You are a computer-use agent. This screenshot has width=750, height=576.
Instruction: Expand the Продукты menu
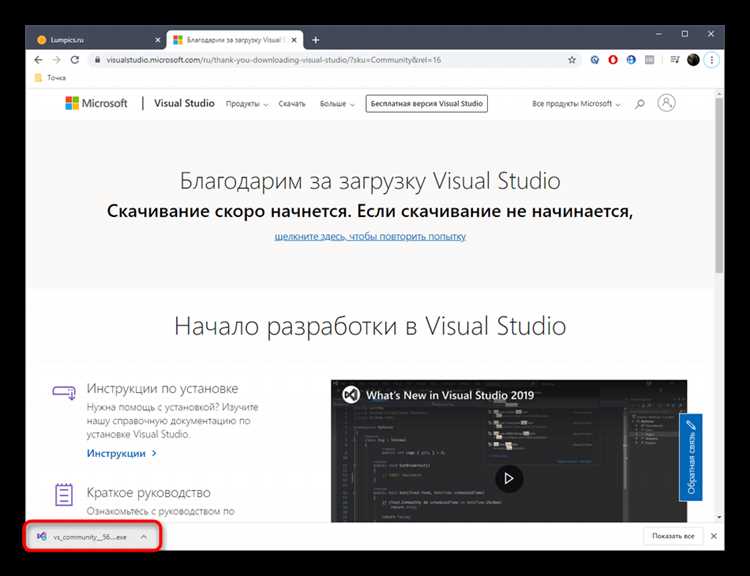(x=247, y=104)
